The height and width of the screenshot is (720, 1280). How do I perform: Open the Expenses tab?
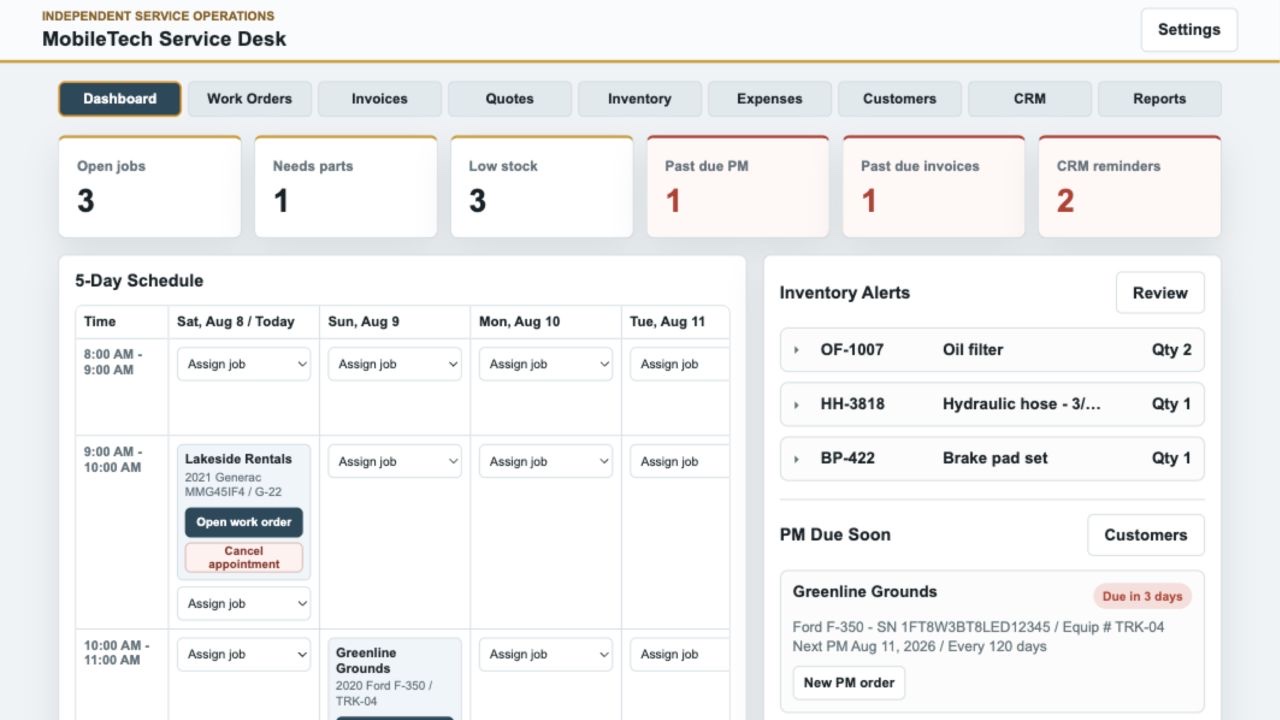point(770,99)
